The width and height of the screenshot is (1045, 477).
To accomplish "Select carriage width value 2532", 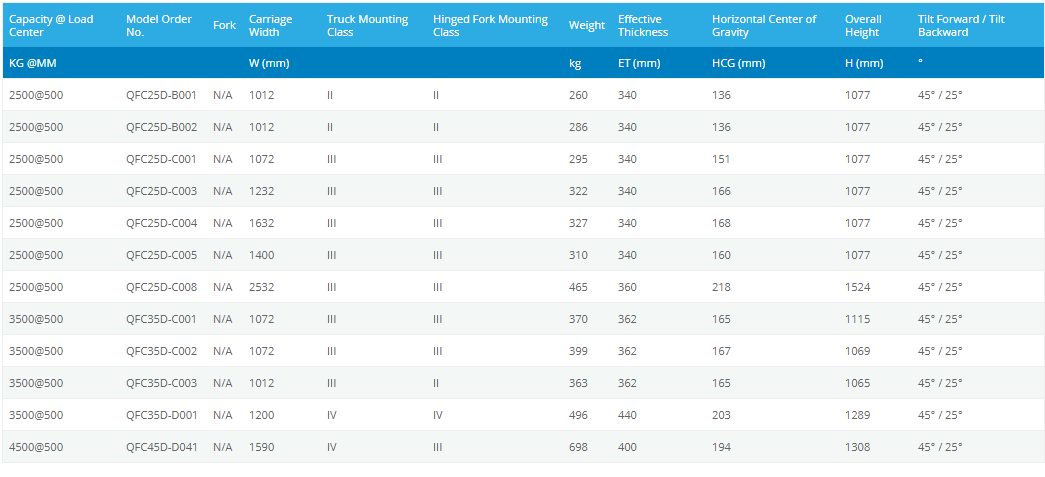I will [x=261, y=287].
